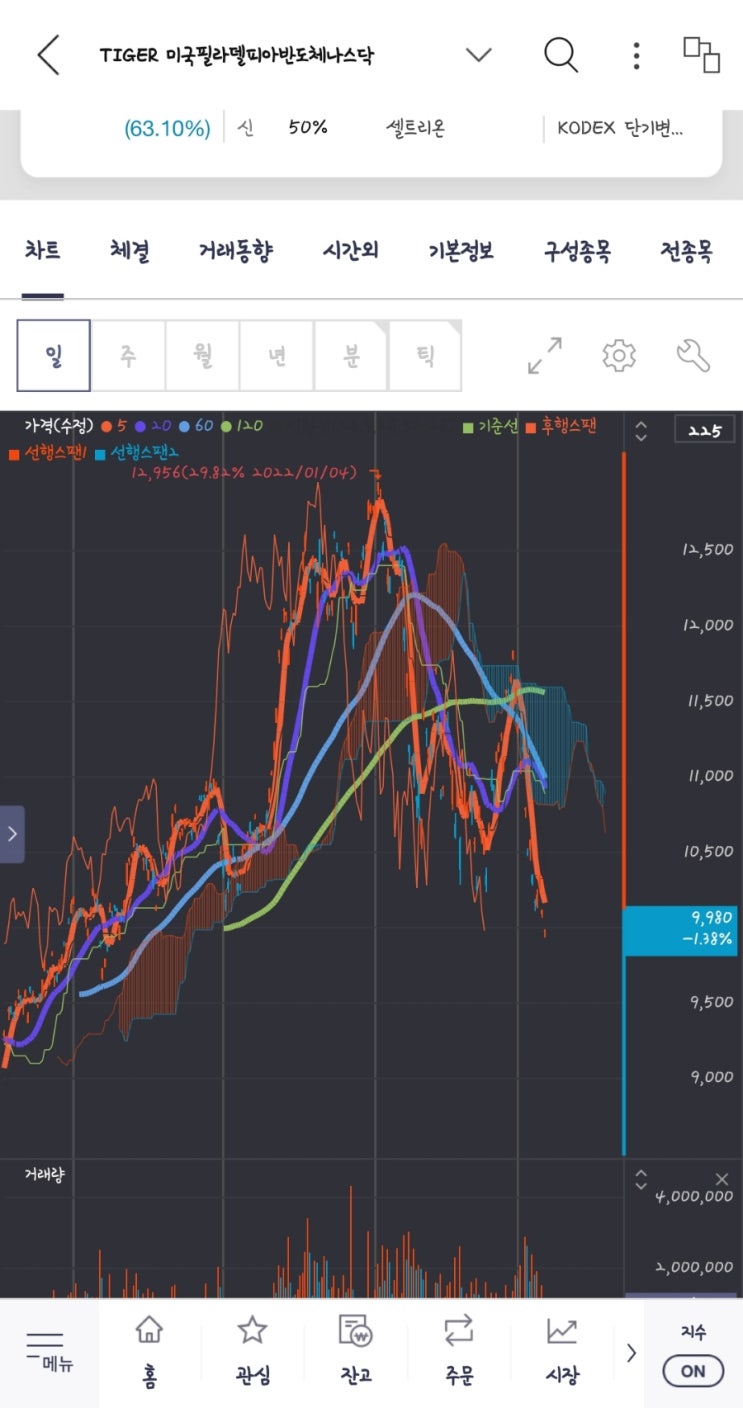The image size is (743, 1408).
Task: Switch to the 거래동향 tab
Action: point(236,251)
